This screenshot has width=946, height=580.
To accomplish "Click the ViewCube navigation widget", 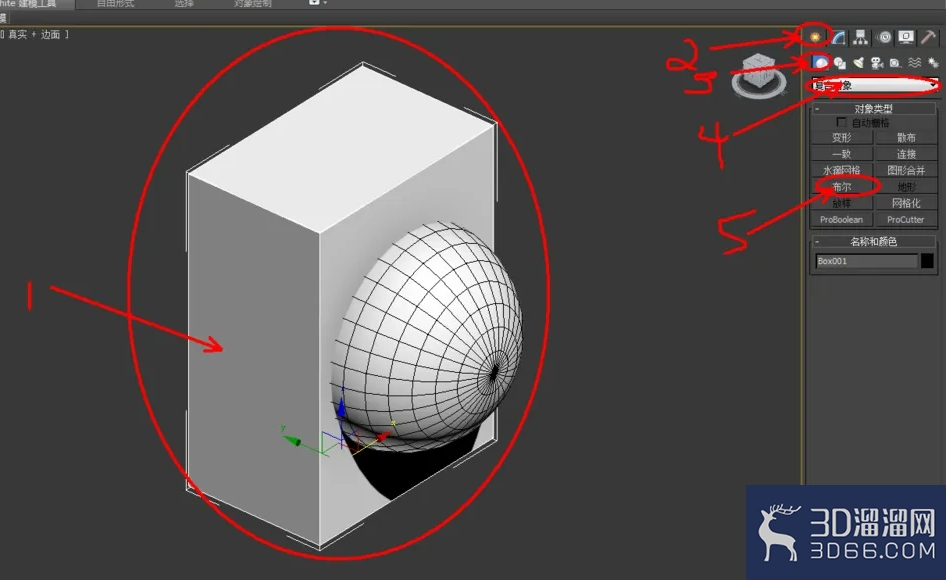I will pos(759,75).
